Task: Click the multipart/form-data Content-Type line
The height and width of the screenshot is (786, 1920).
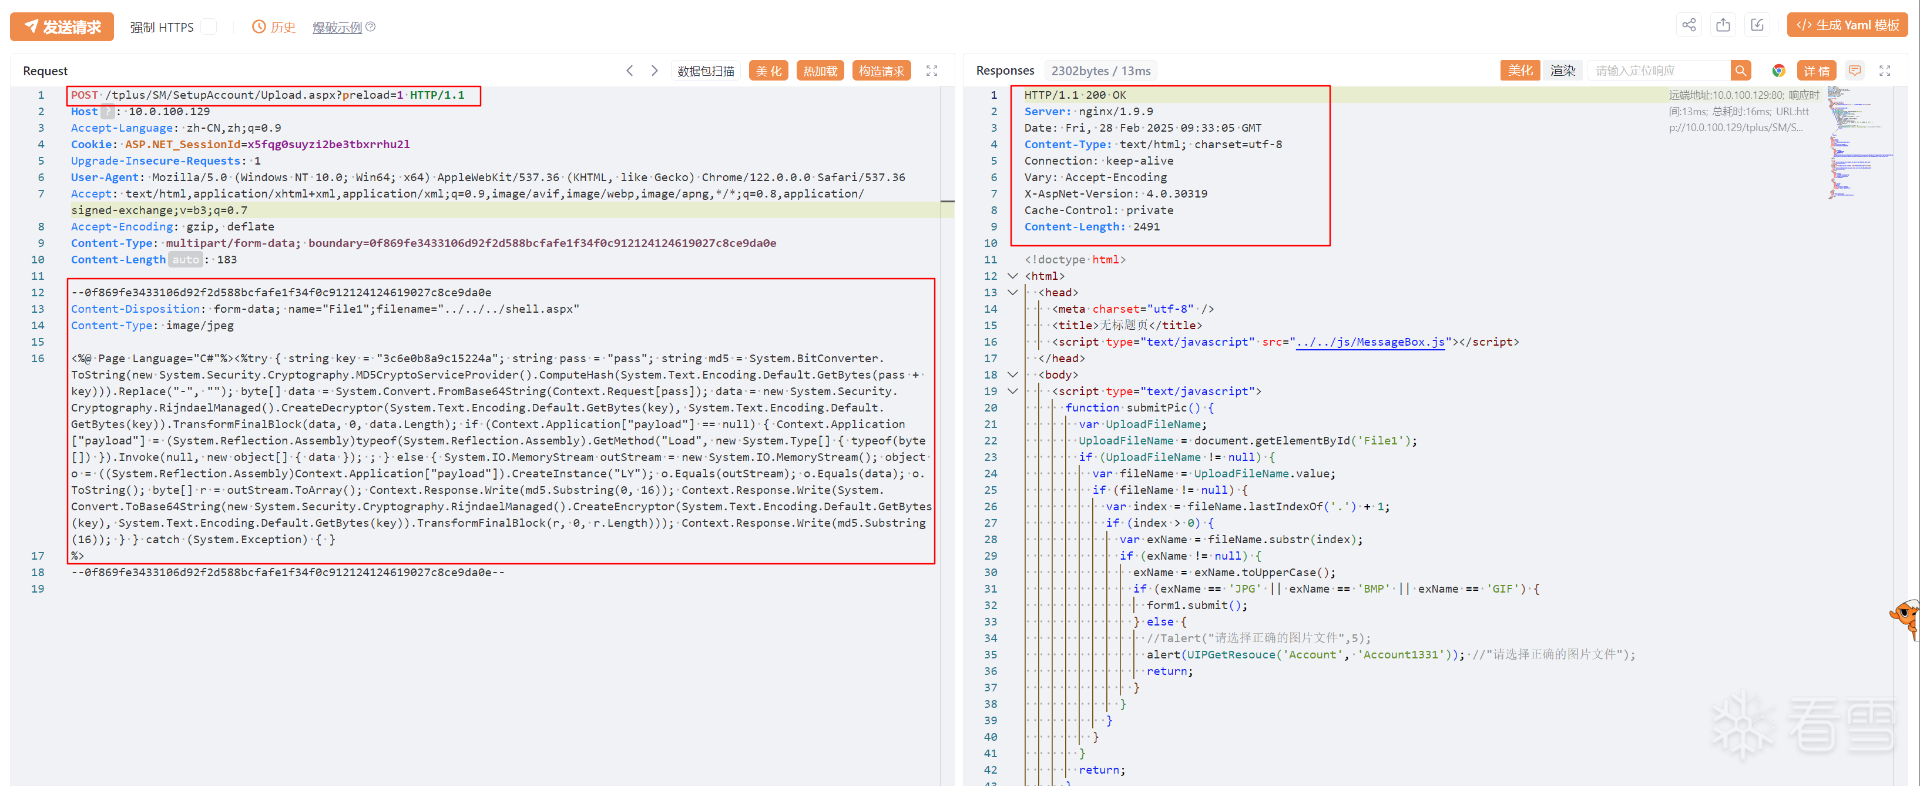Action: point(424,243)
